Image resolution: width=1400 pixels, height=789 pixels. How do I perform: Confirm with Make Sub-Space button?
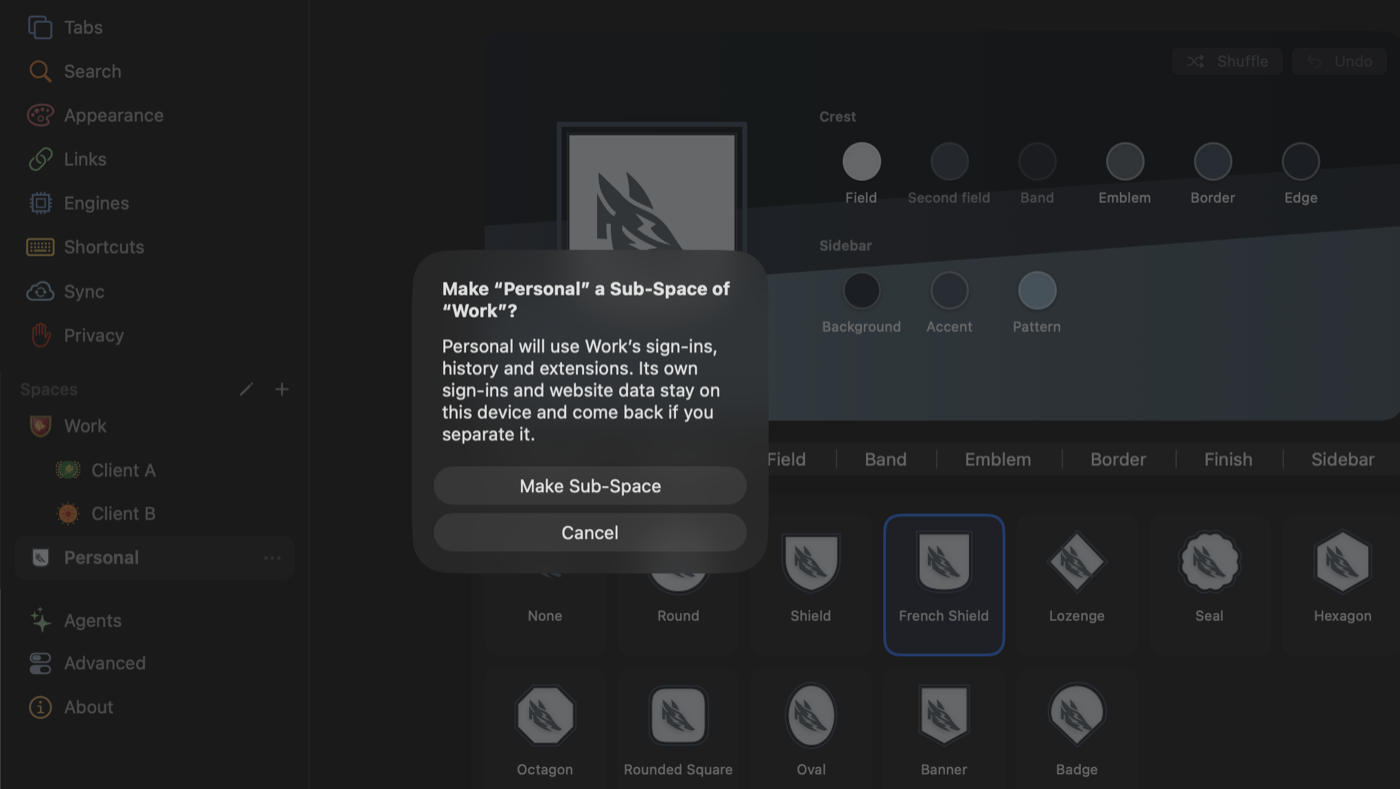(x=590, y=486)
